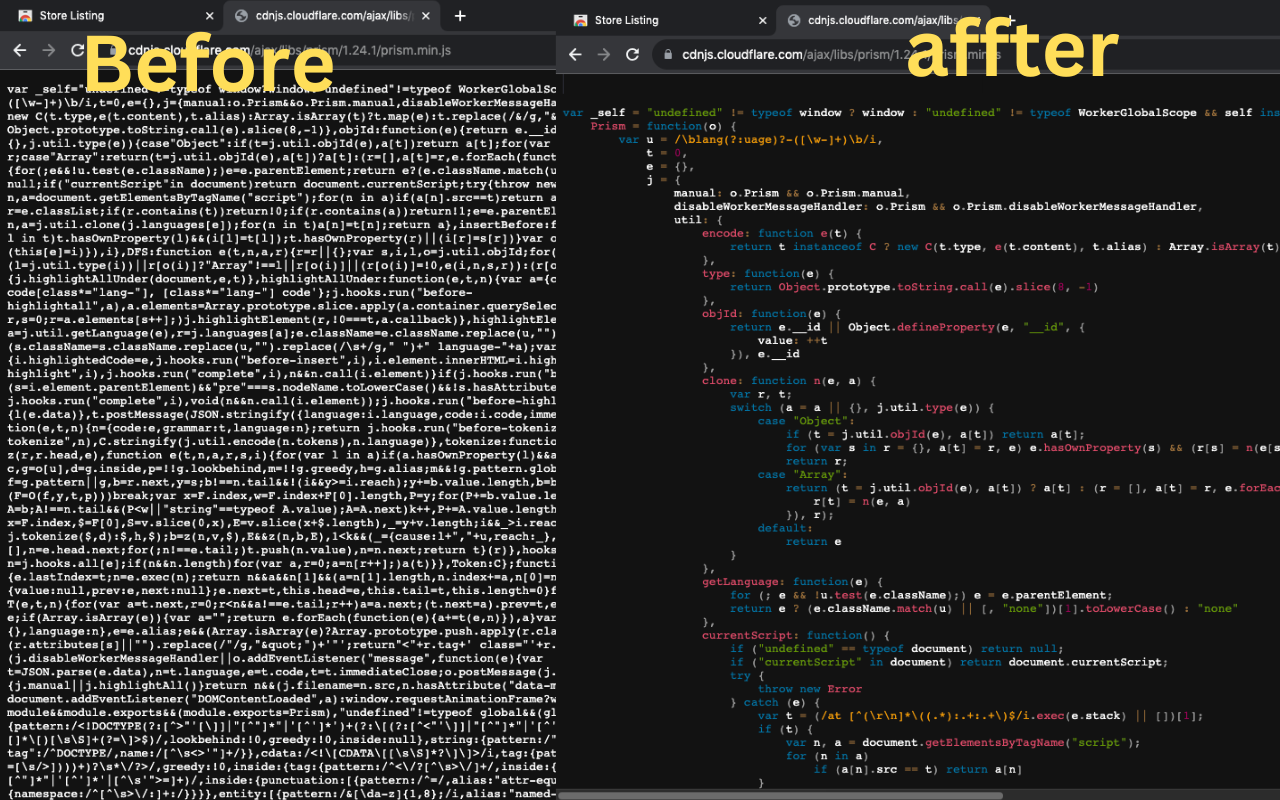Refresh the page in the affter window

point(631,56)
